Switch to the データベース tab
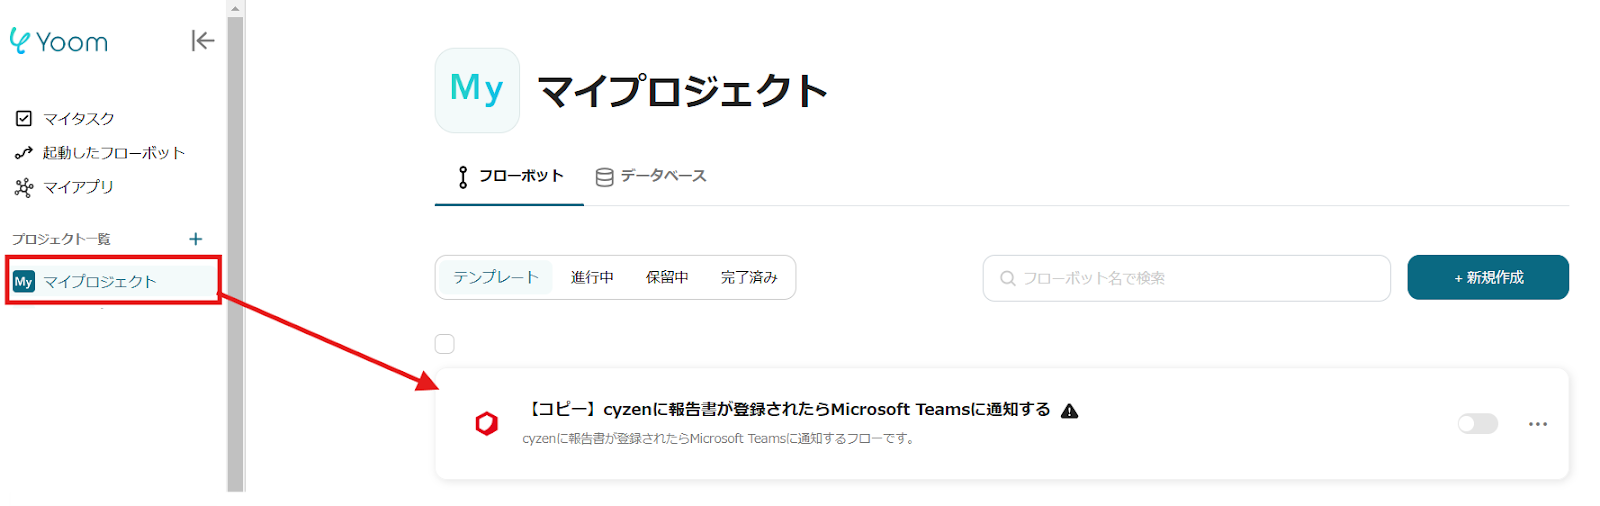 point(651,176)
